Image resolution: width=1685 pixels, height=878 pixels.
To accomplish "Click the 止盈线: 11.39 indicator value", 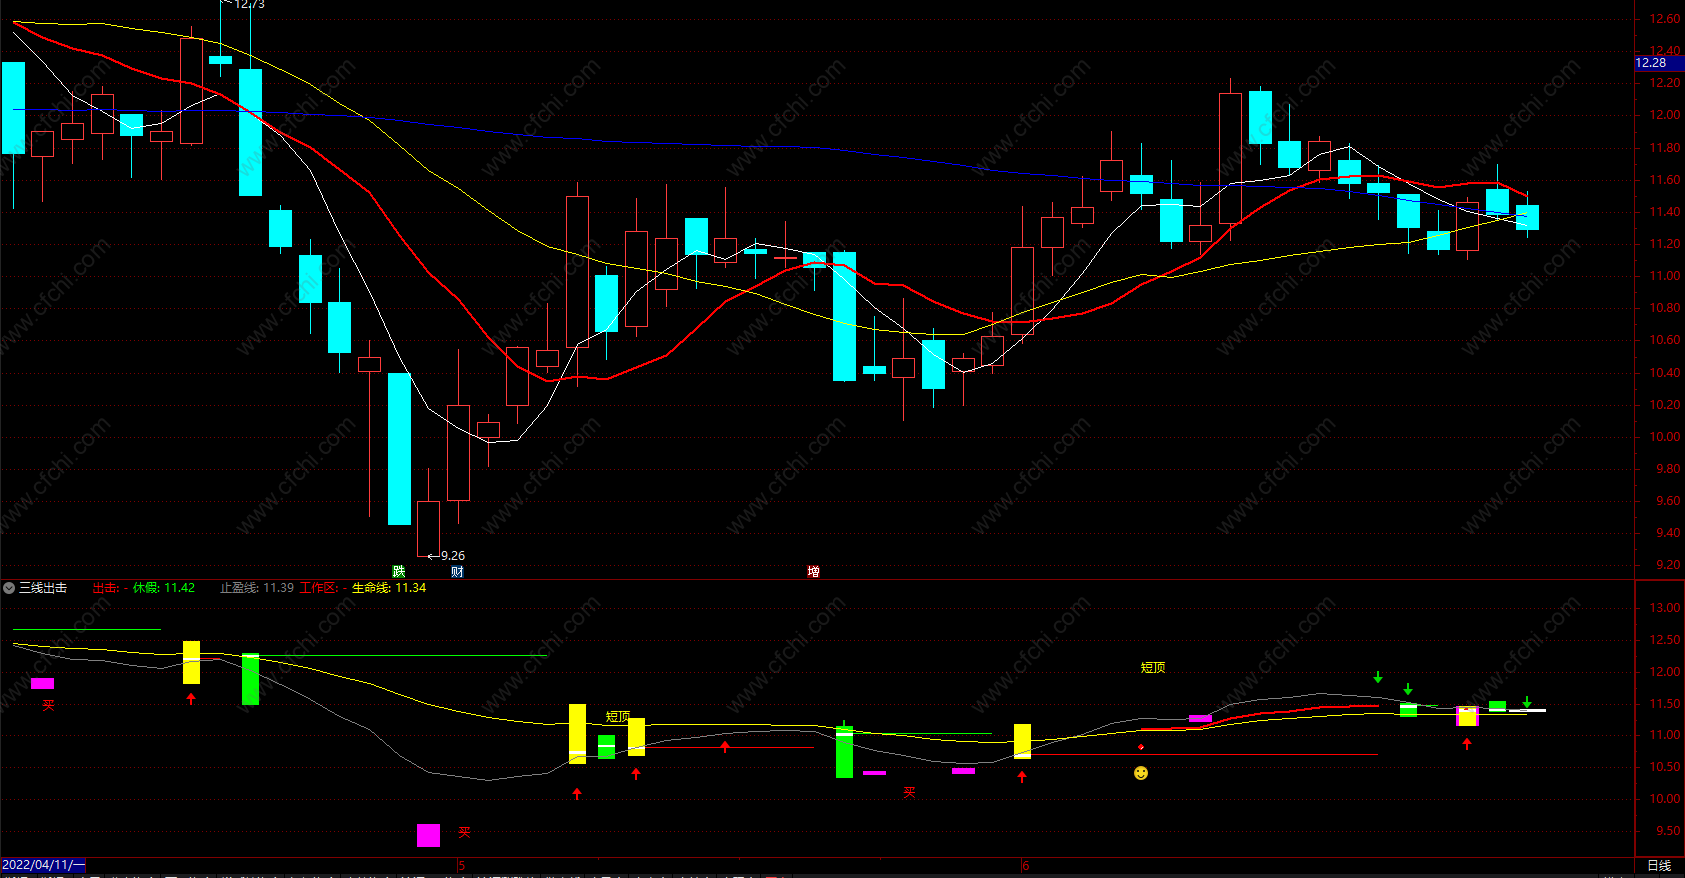I will (257, 588).
